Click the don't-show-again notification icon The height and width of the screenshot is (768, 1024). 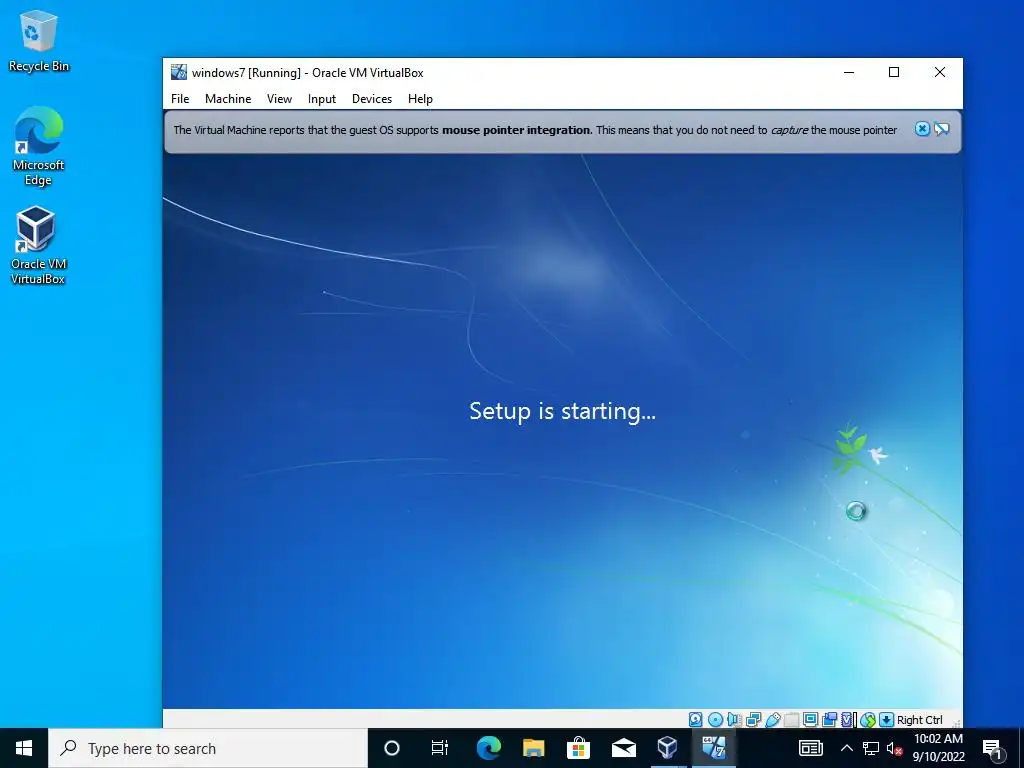tap(942, 129)
